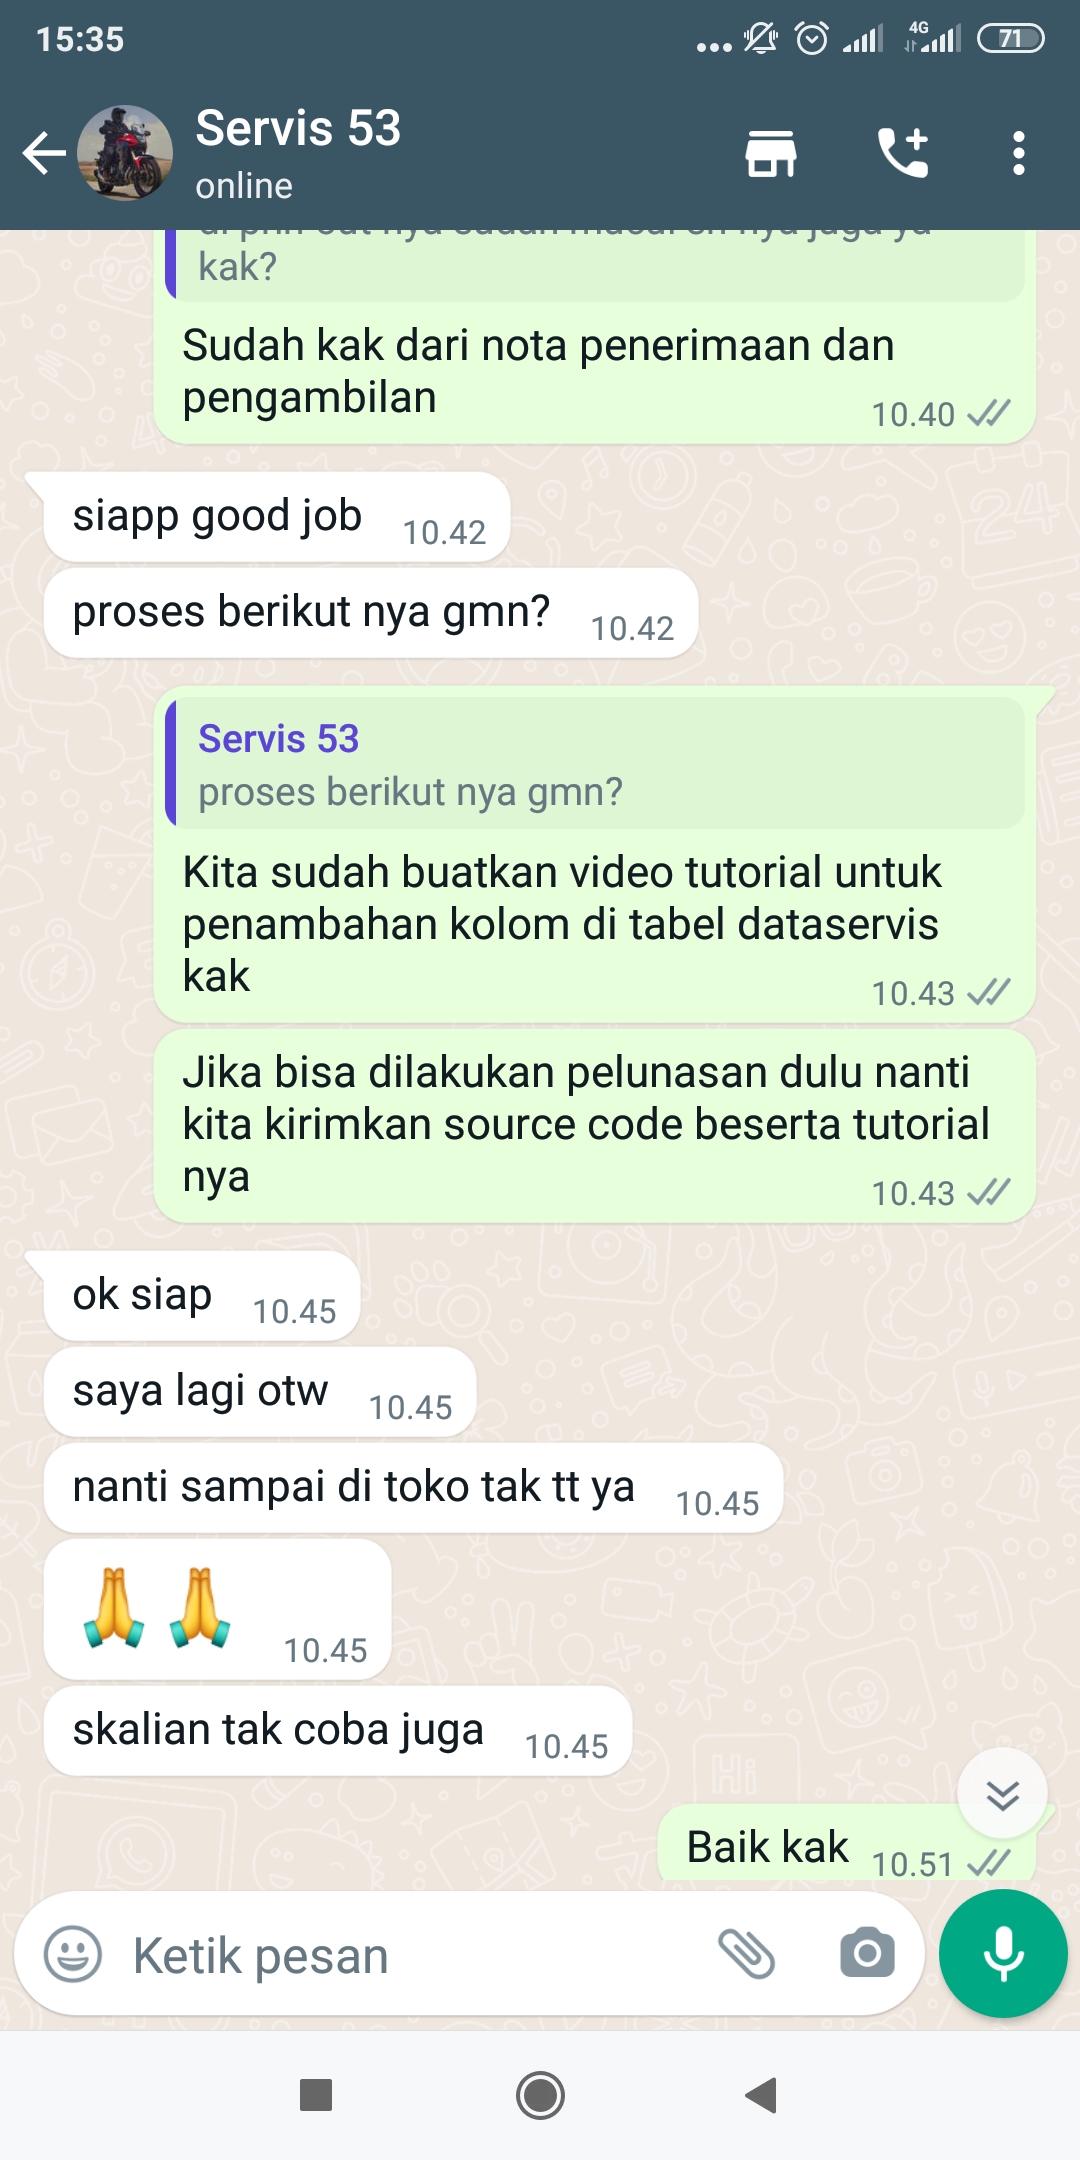Jump to latest messages with double chevron

tap(1002, 1794)
